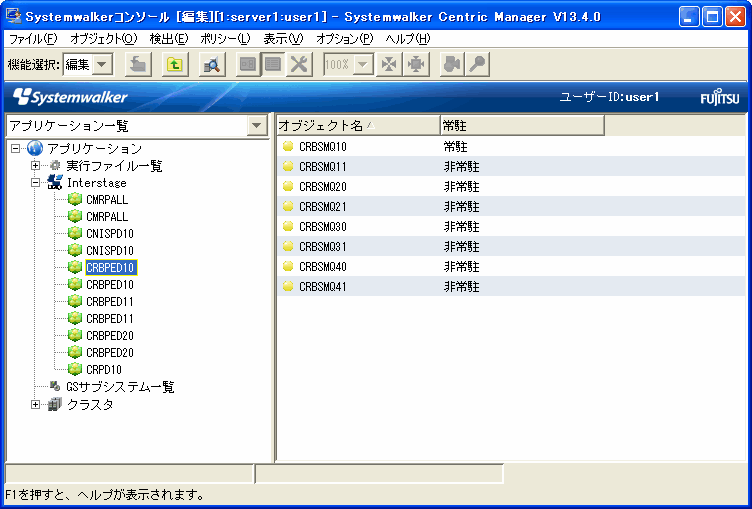The image size is (752, 509).
Task: Click the up-one-level folder icon
Action: (x=175, y=64)
